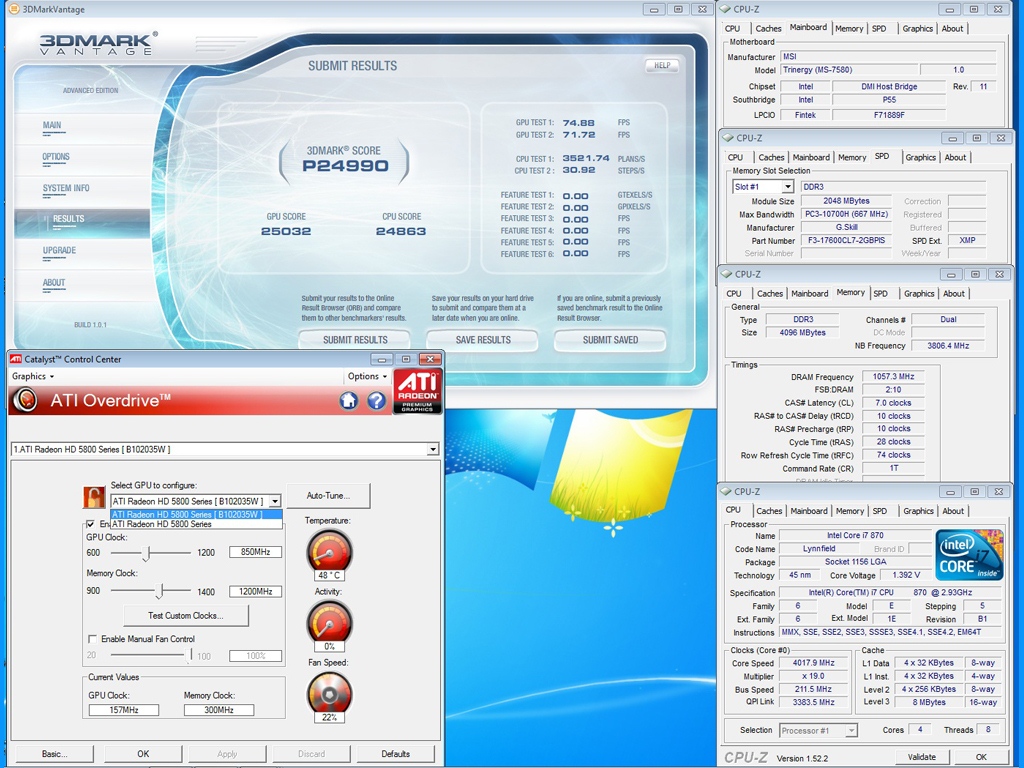Click the CPU-Z Memory window title icon
The width and height of the screenshot is (1024, 768).
tap(727, 274)
